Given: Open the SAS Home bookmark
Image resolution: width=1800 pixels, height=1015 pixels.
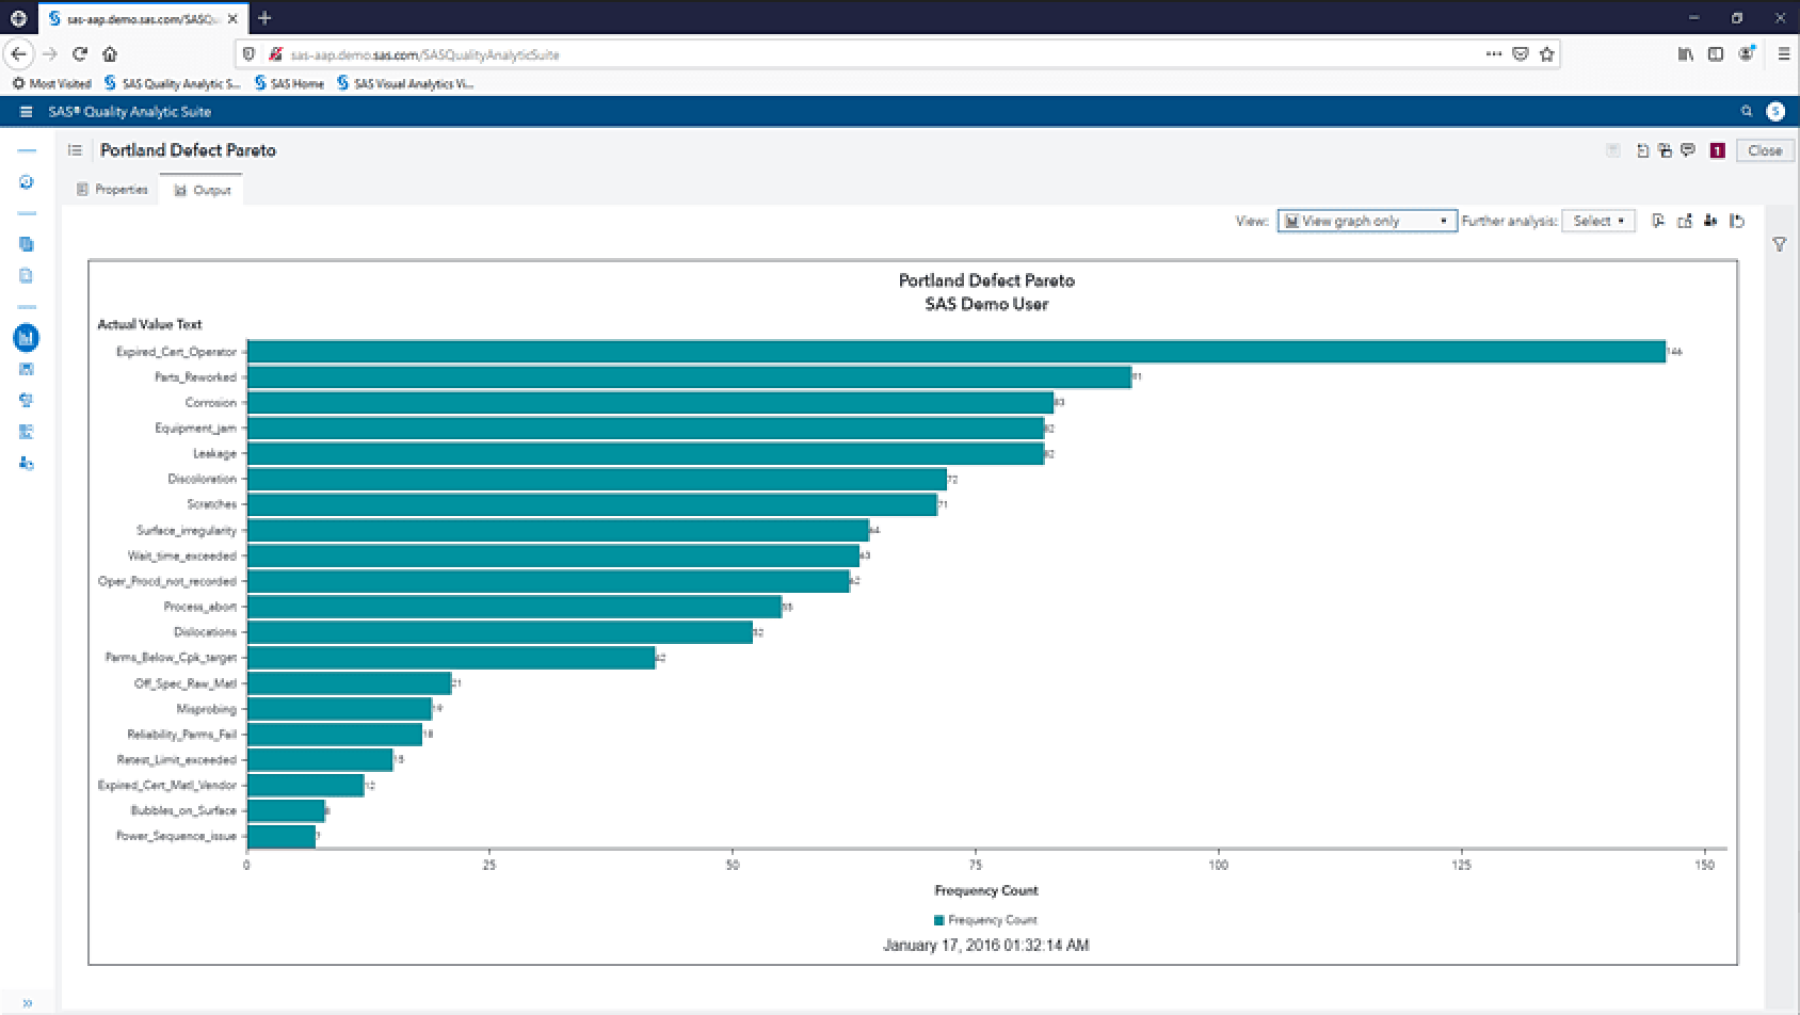Looking at the screenshot, I should pyautogui.click(x=289, y=84).
